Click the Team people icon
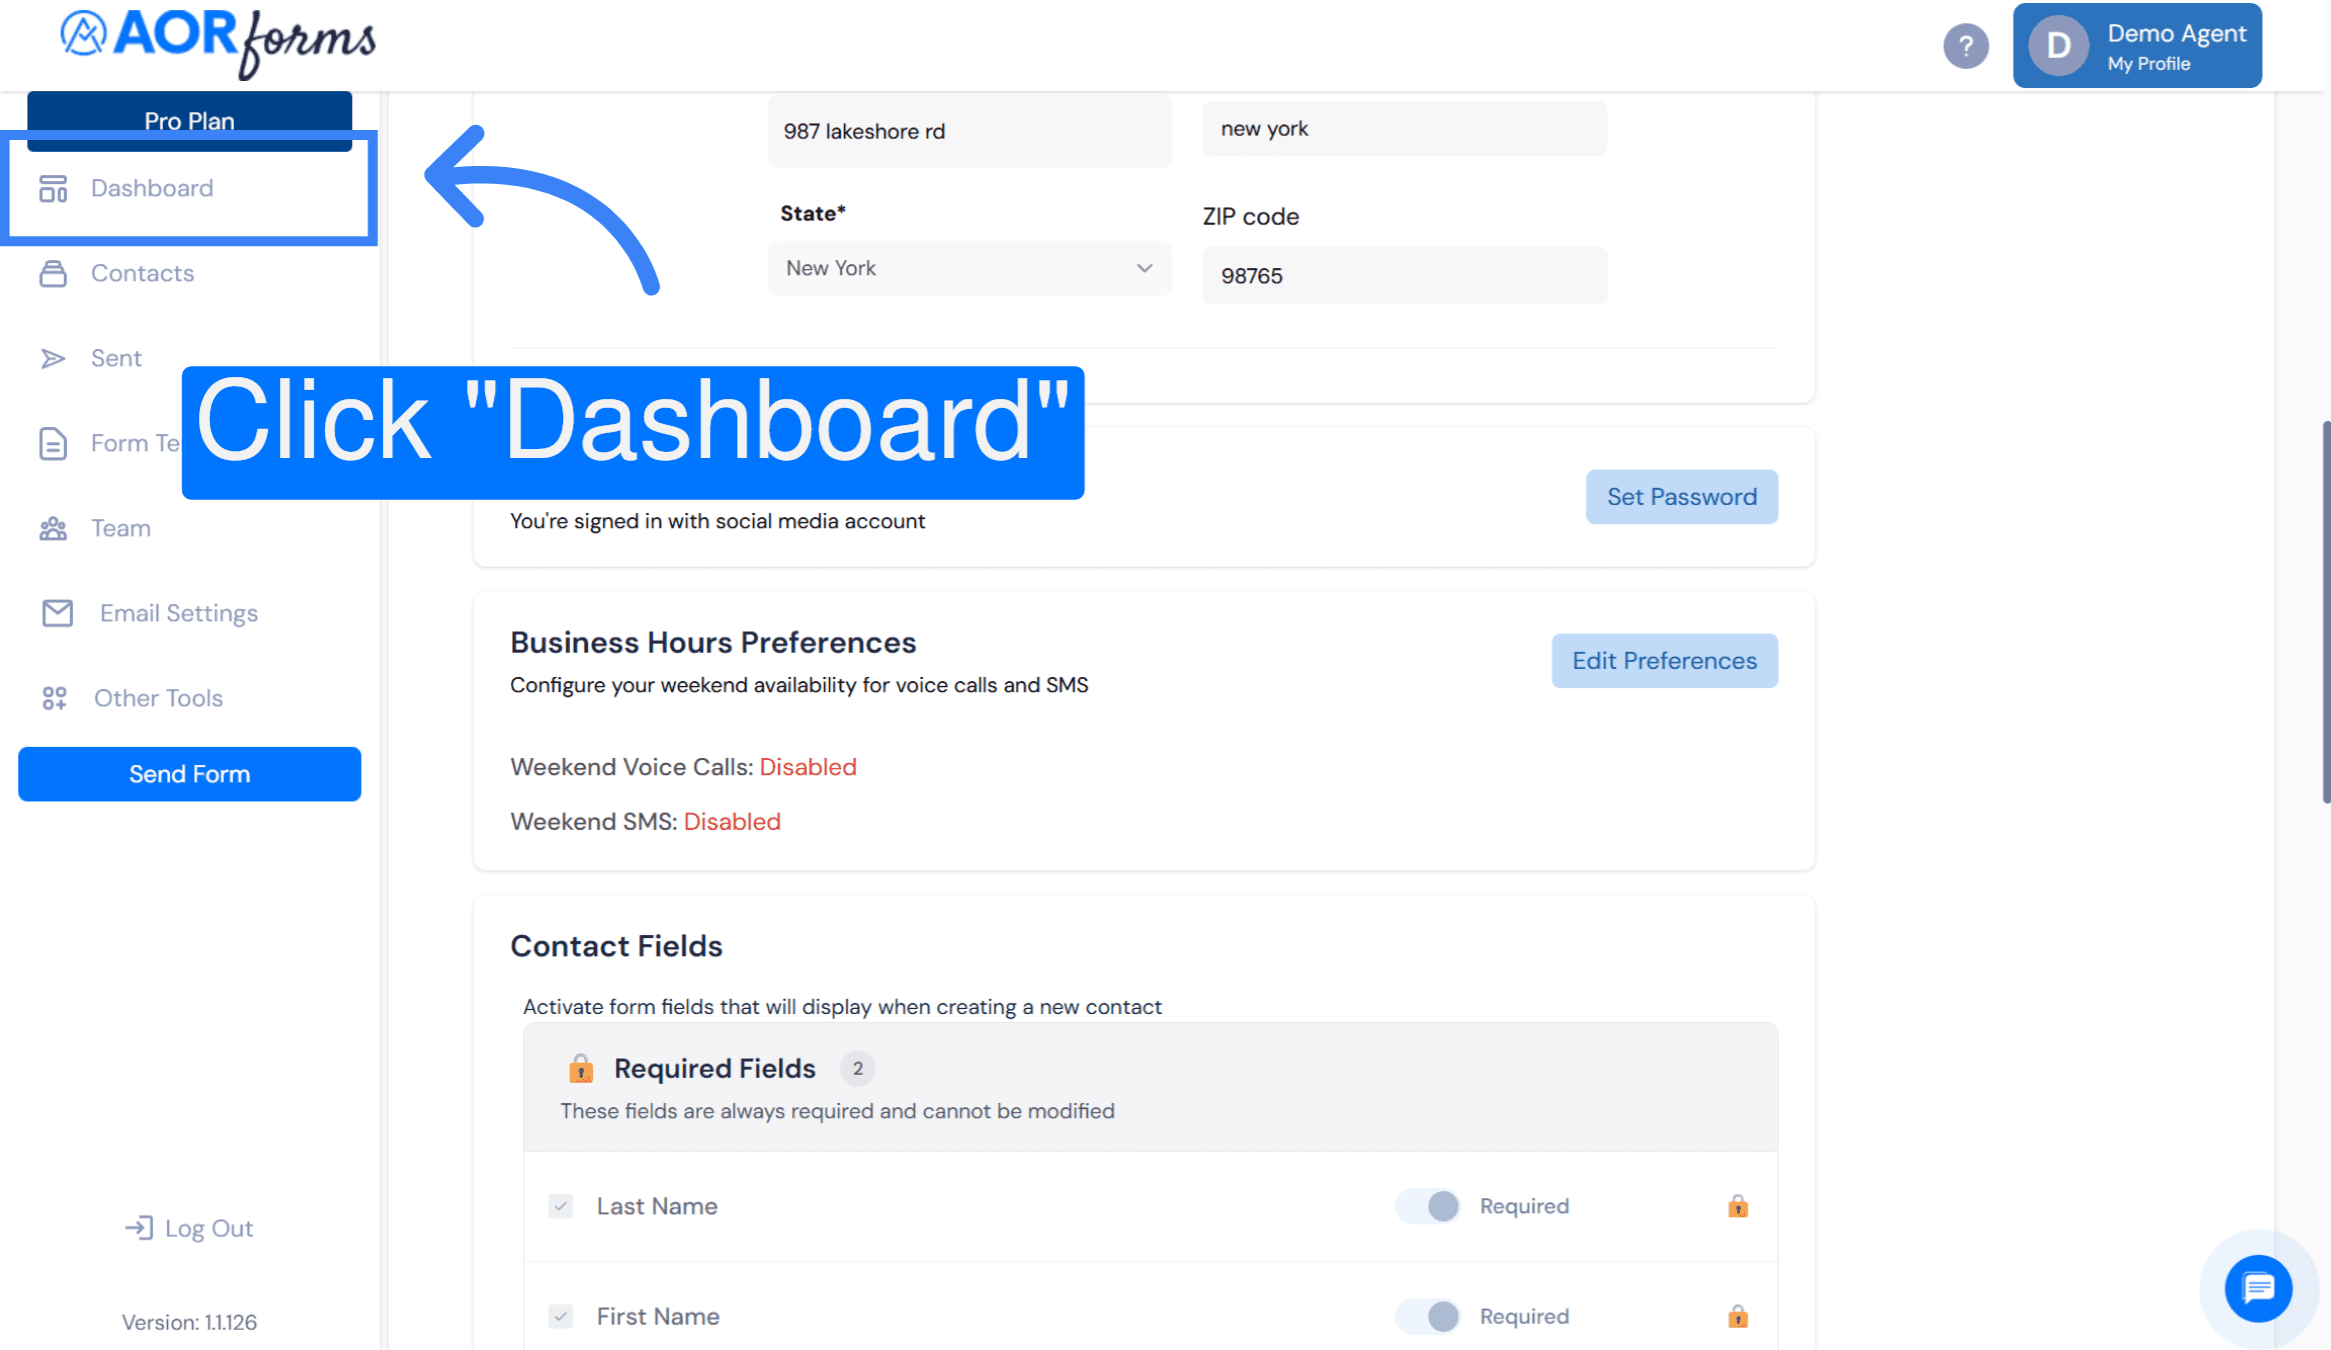The width and height of the screenshot is (2331, 1350). 53,528
